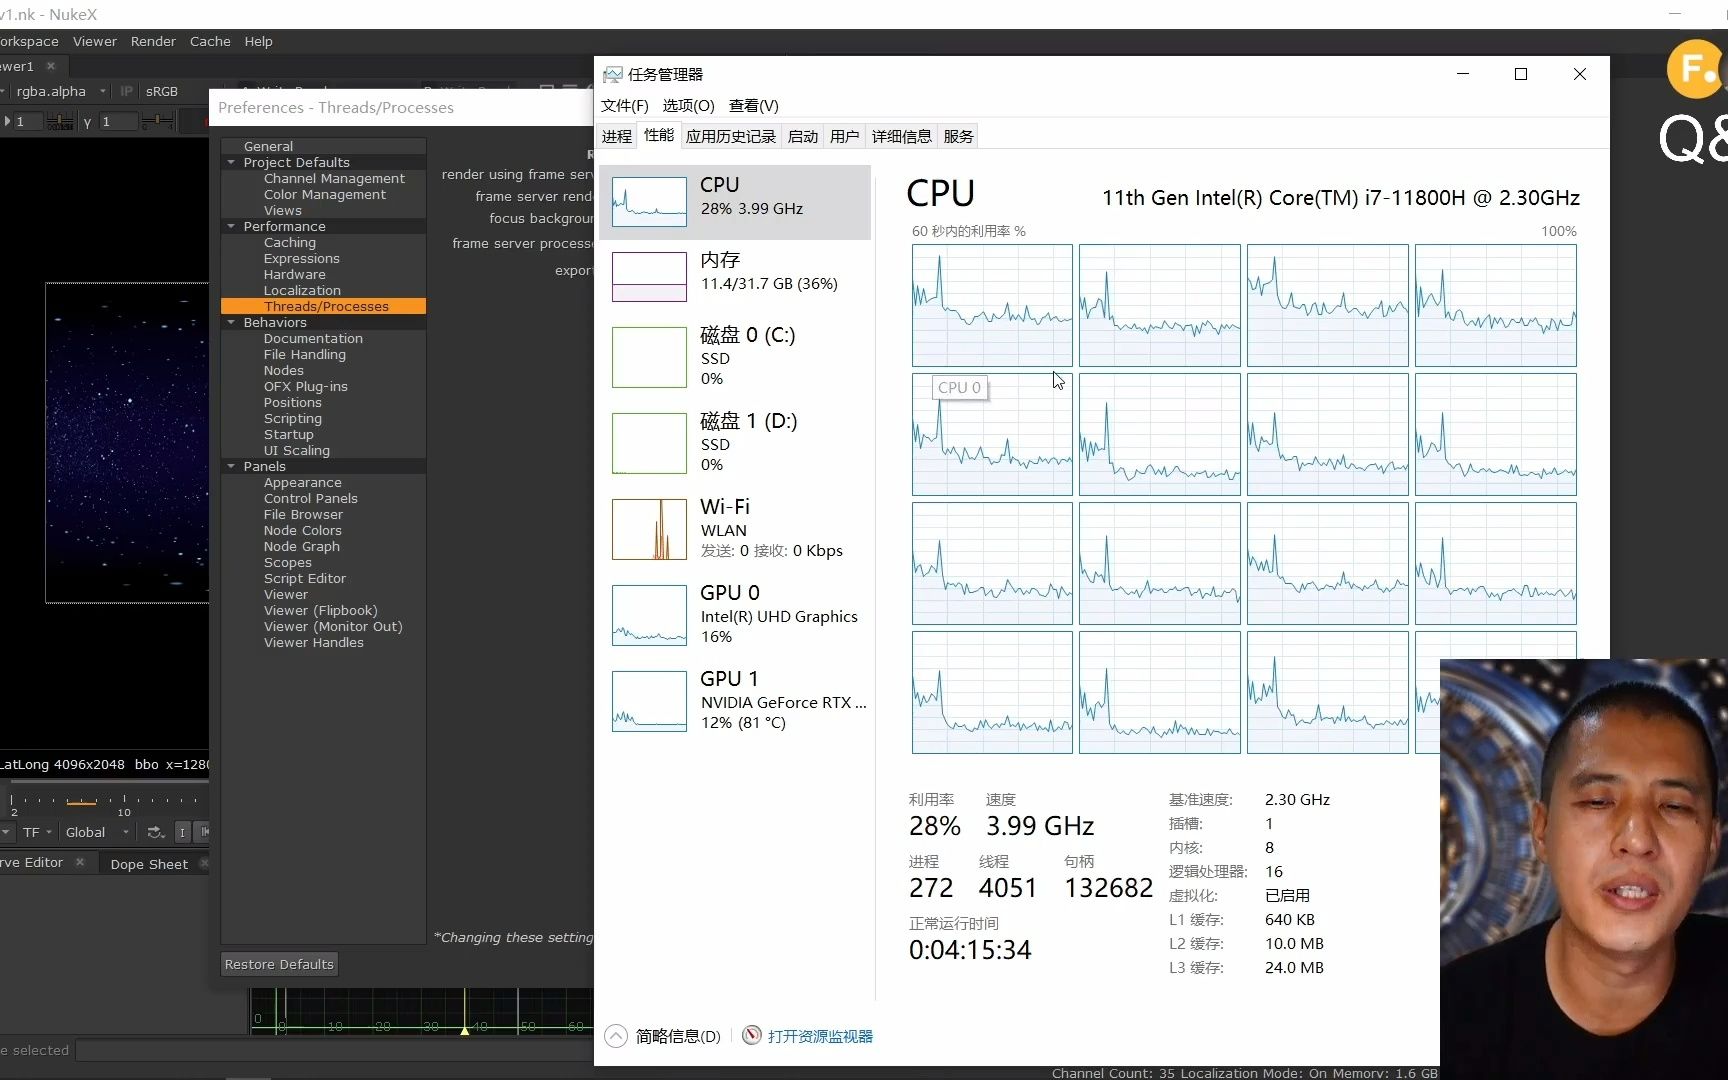Click the resource monitor gauge icon

752,1035
